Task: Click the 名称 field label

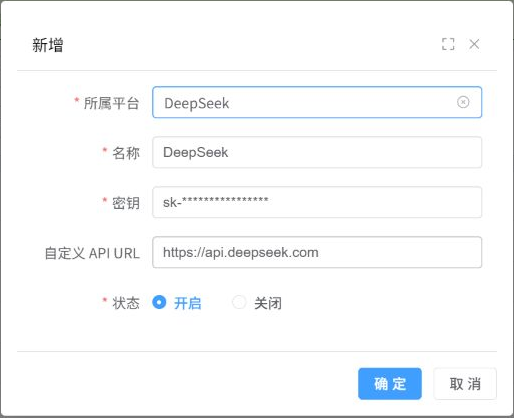Action: point(126,153)
